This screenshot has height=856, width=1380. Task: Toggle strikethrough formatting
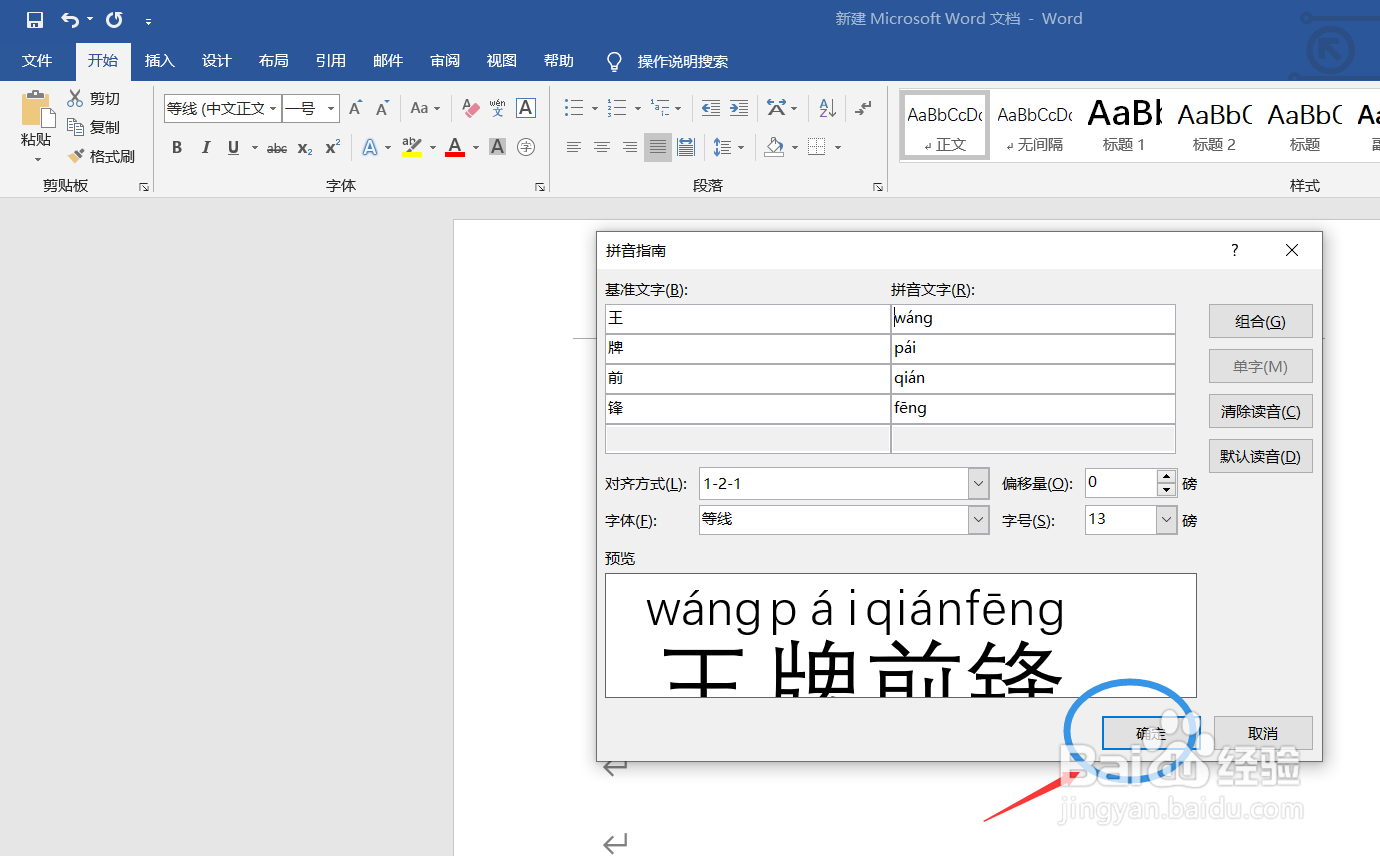pos(277,148)
